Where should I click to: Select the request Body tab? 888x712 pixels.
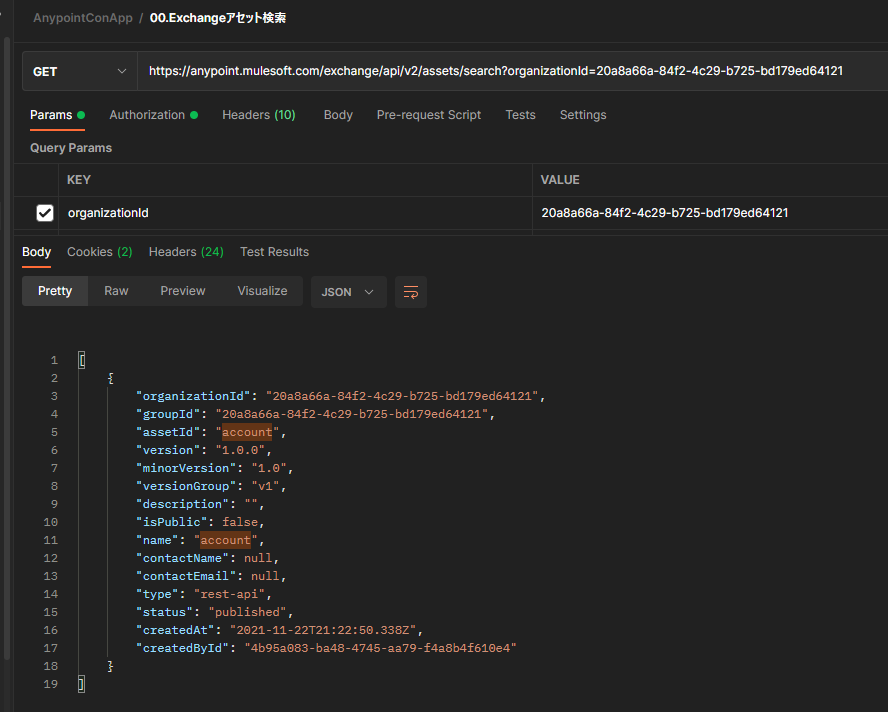pyautogui.click(x=338, y=115)
